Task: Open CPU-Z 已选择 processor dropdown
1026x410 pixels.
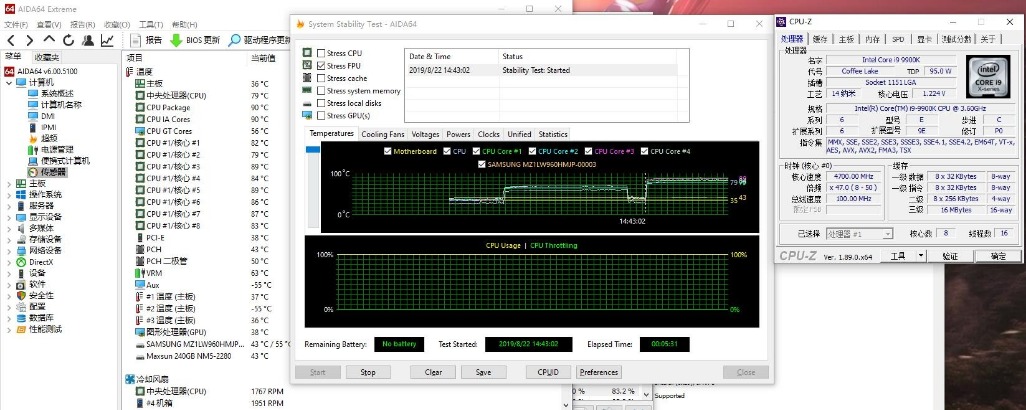Action: point(860,233)
